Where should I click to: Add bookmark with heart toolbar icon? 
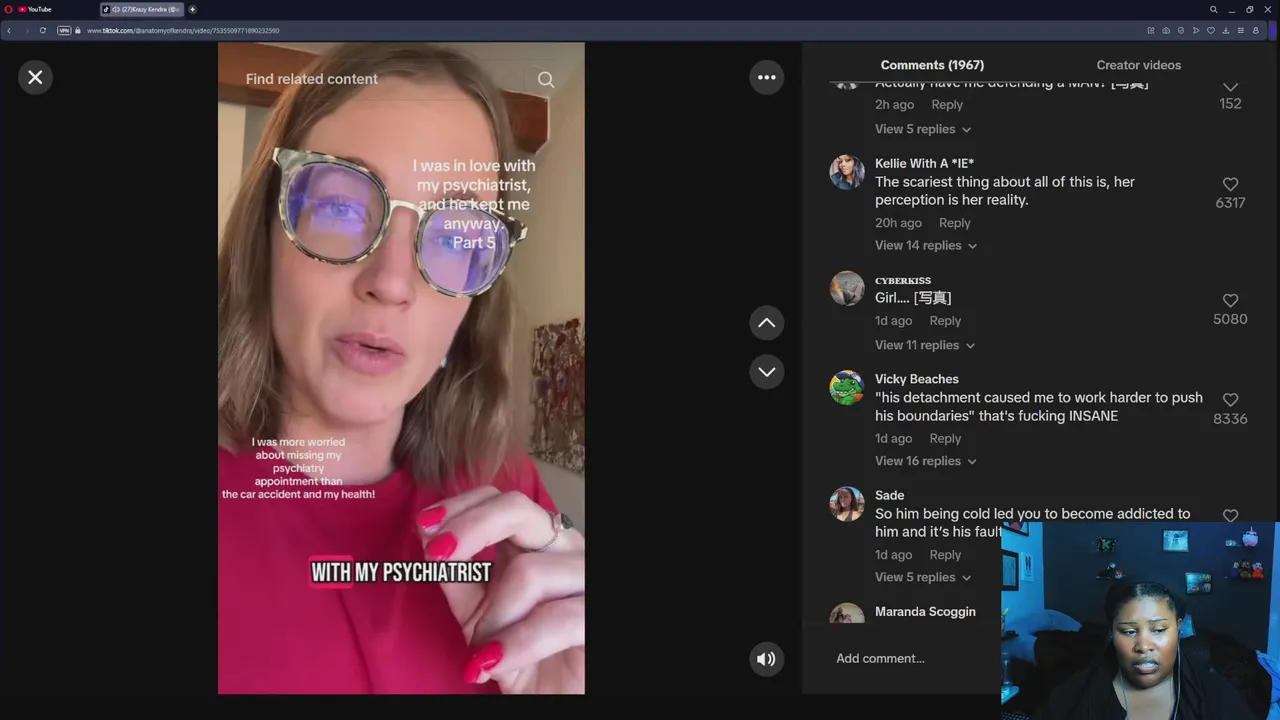pyautogui.click(x=1211, y=30)
